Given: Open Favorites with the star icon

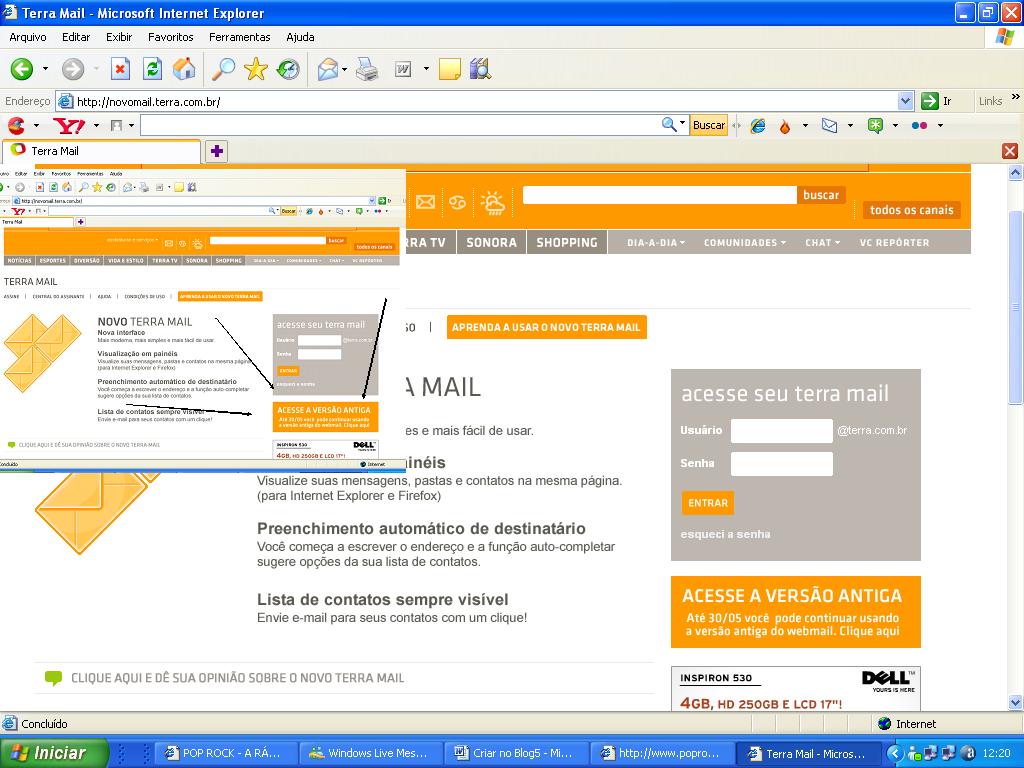Looking at the screenshot, I should (255, 69).
